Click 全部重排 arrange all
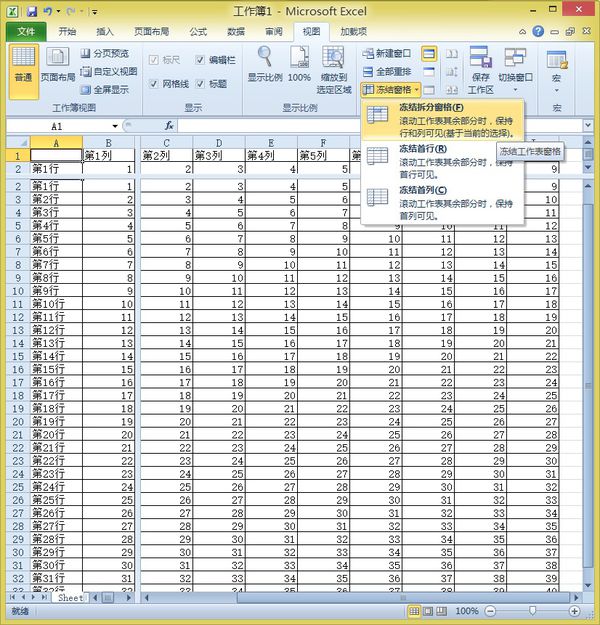600x625 pixels. pos(387,72)
